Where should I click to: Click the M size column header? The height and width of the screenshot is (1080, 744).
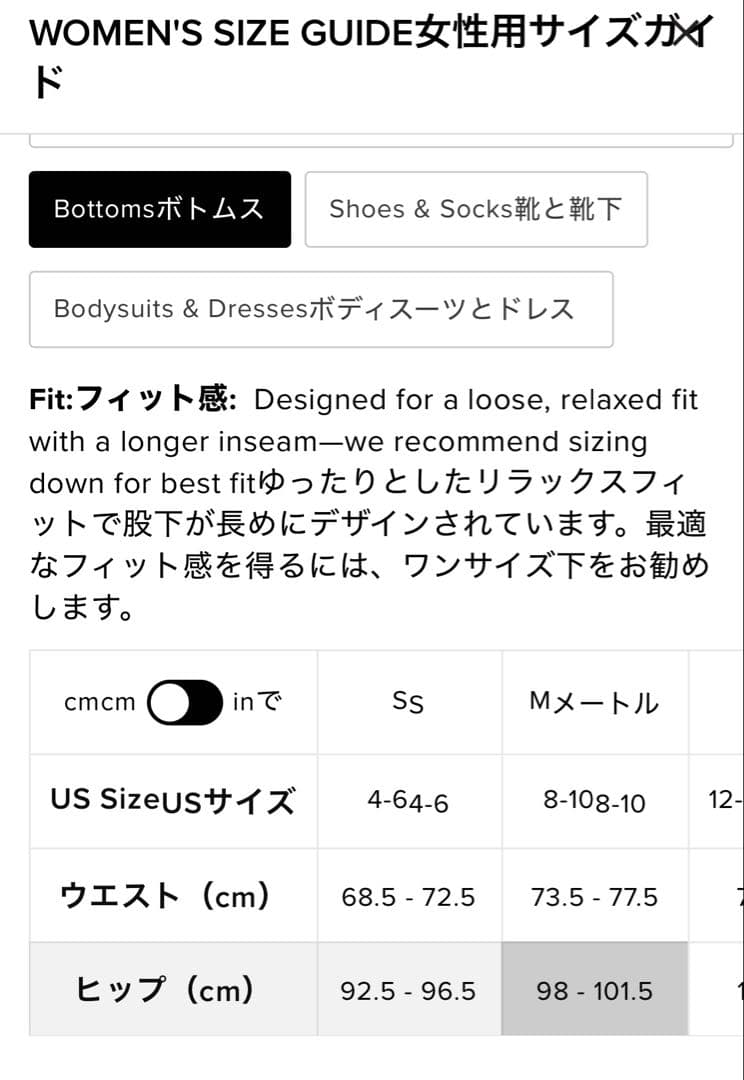click(594, 702)
